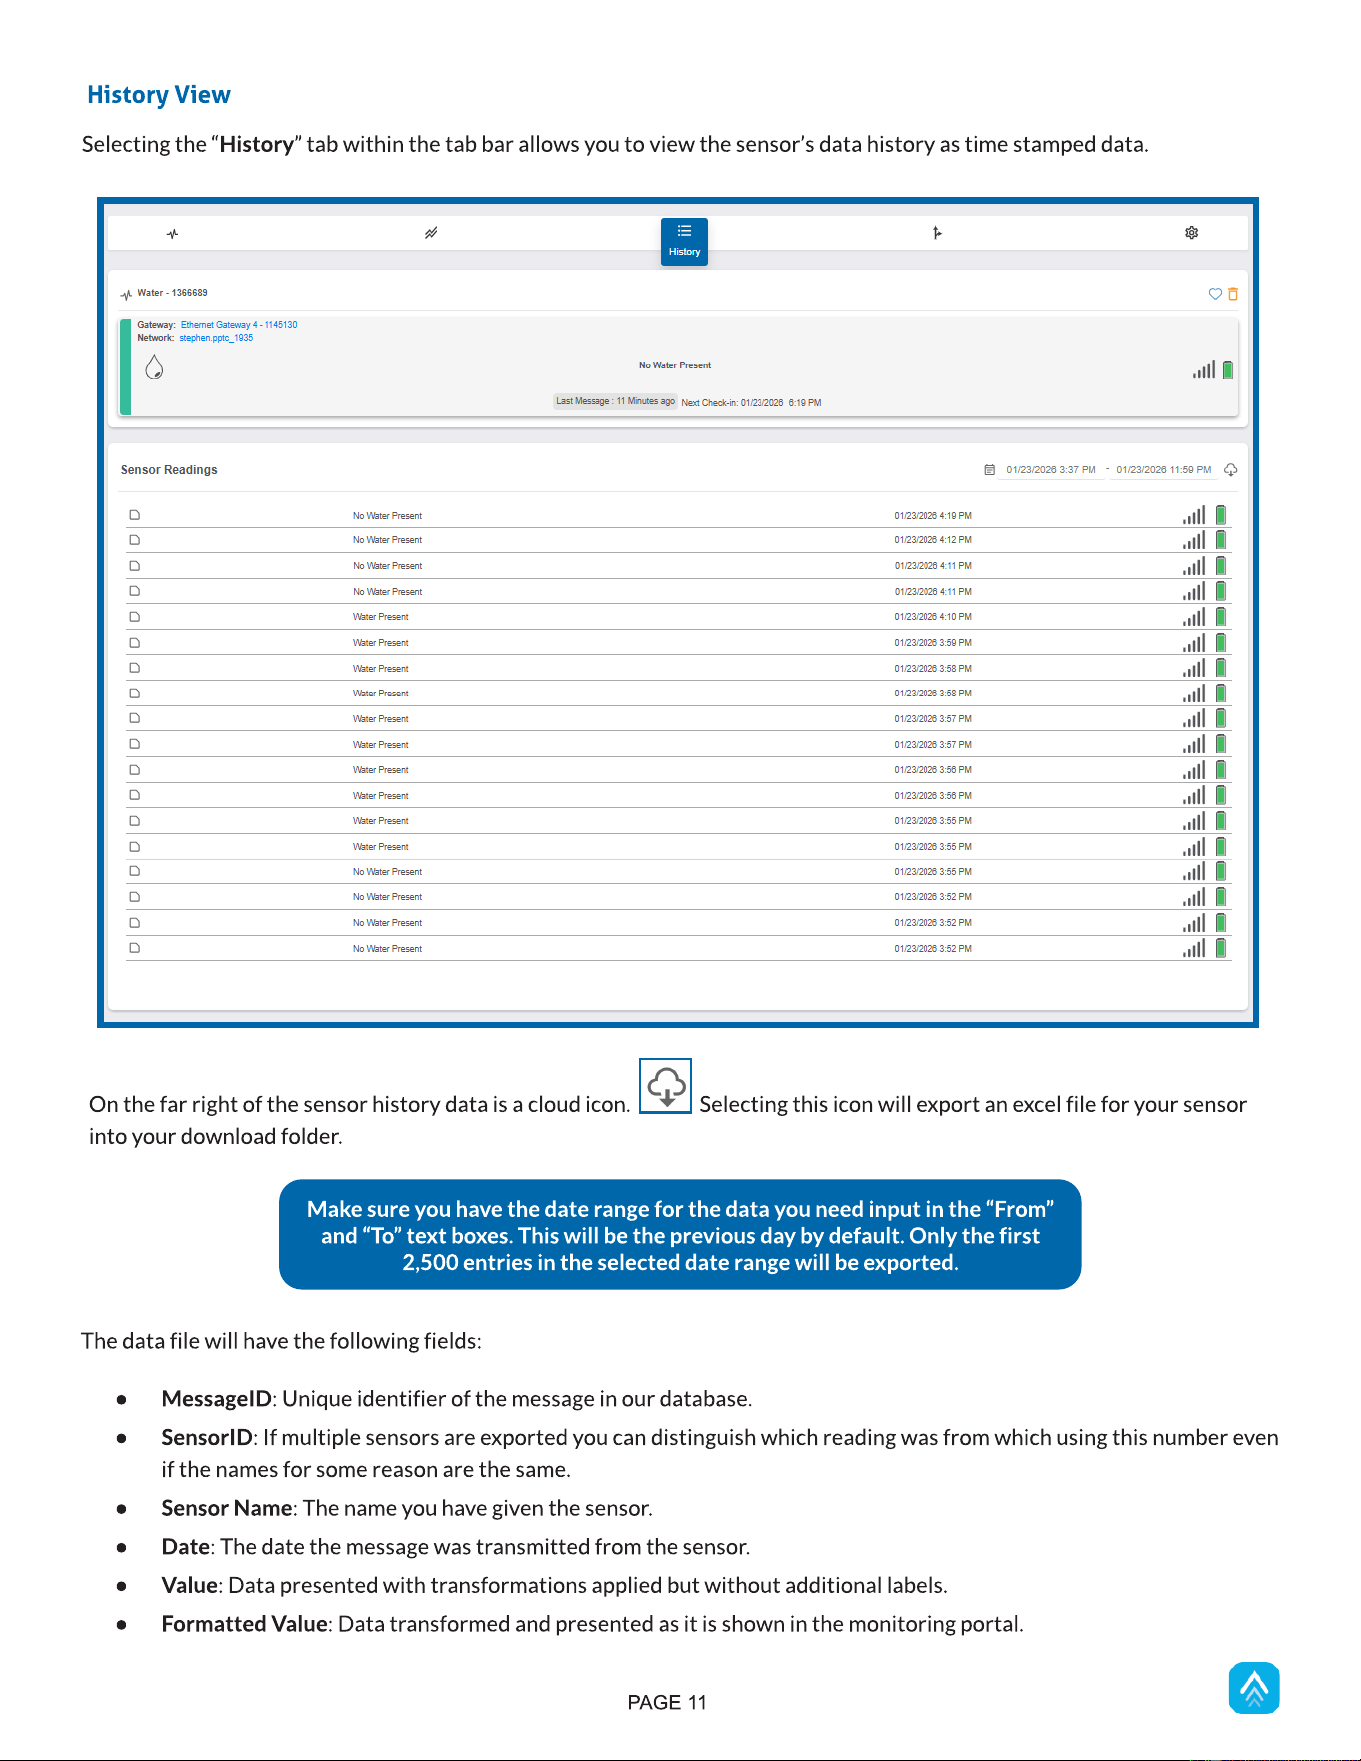Click the Sensor Readings heading
1361x1761 pixels.
(x=169, y=470)
